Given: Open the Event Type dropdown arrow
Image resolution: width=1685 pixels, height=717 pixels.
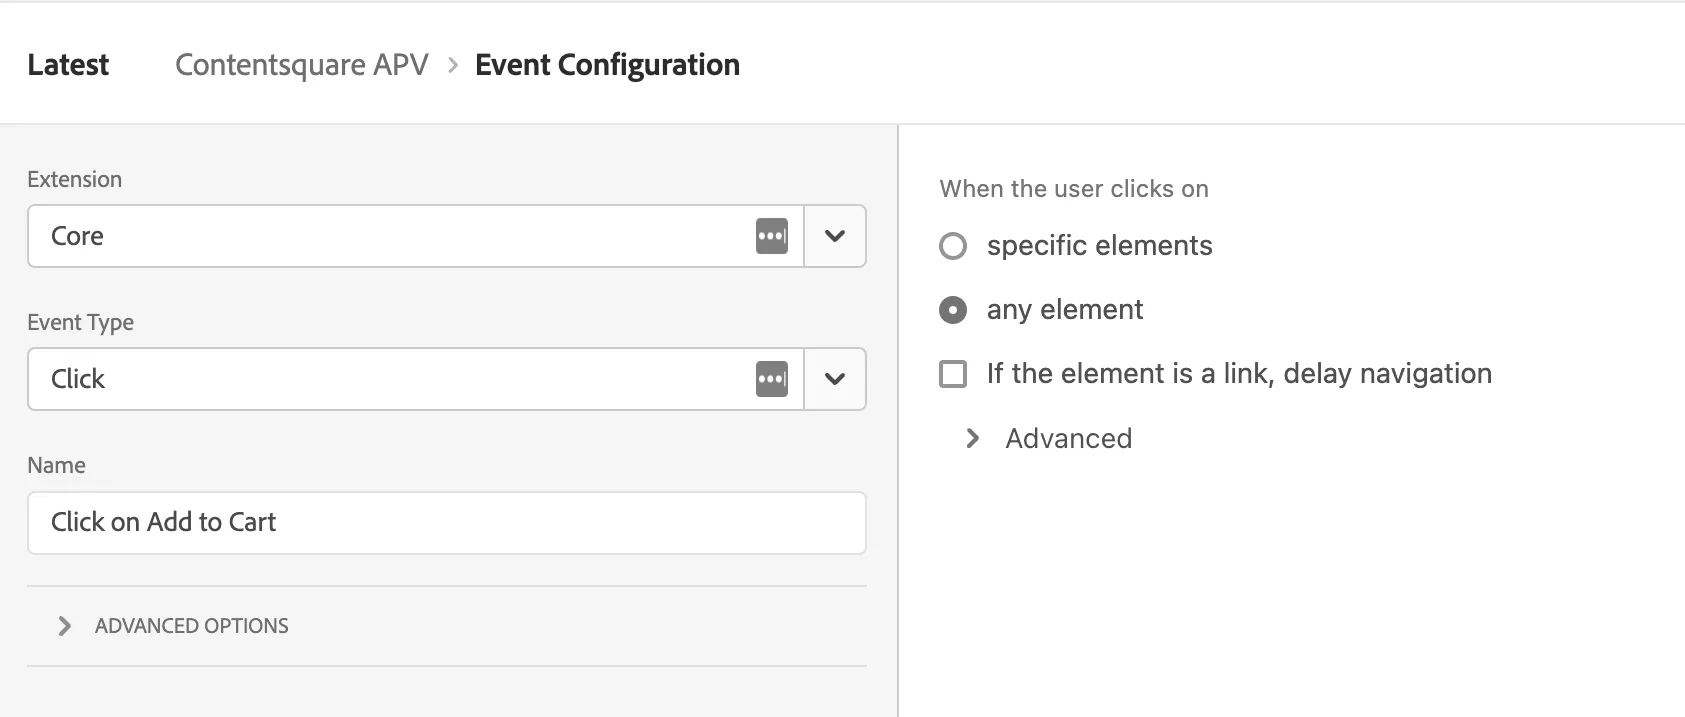Looking at the screenshot, I should [x=835, y=379].
